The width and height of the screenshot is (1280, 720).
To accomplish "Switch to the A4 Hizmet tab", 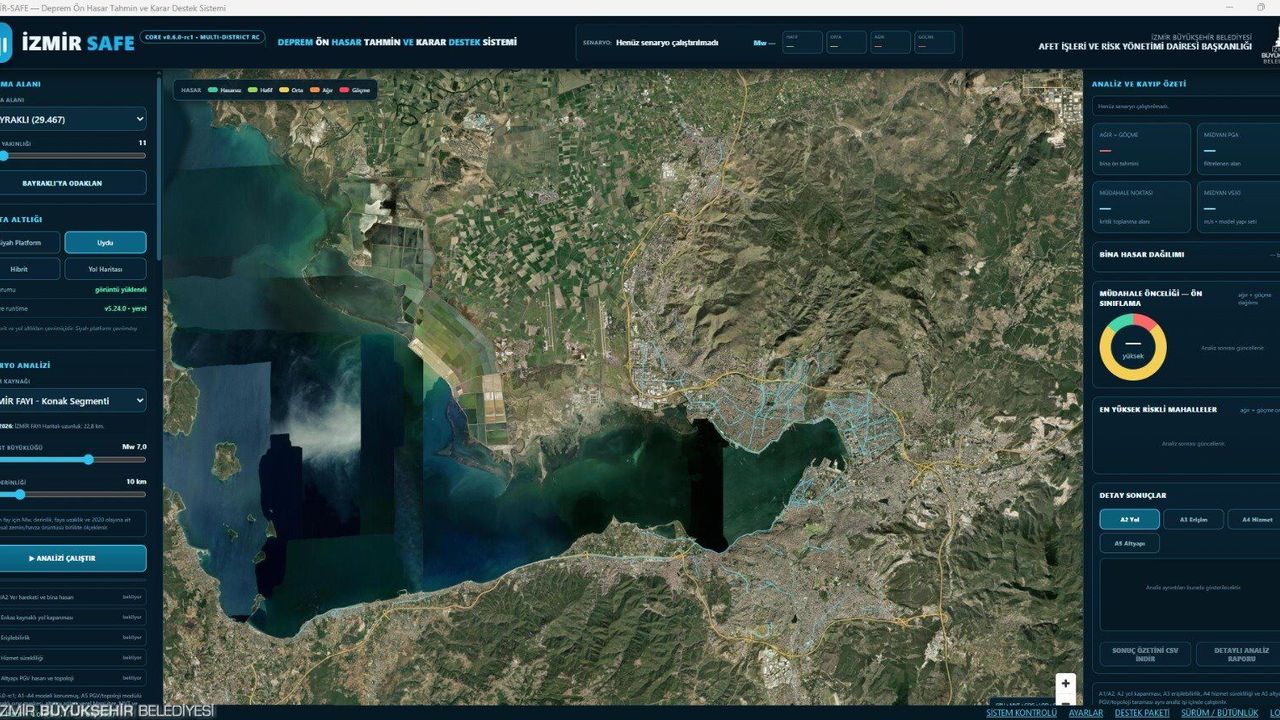I will click(x=1254, y=519).
